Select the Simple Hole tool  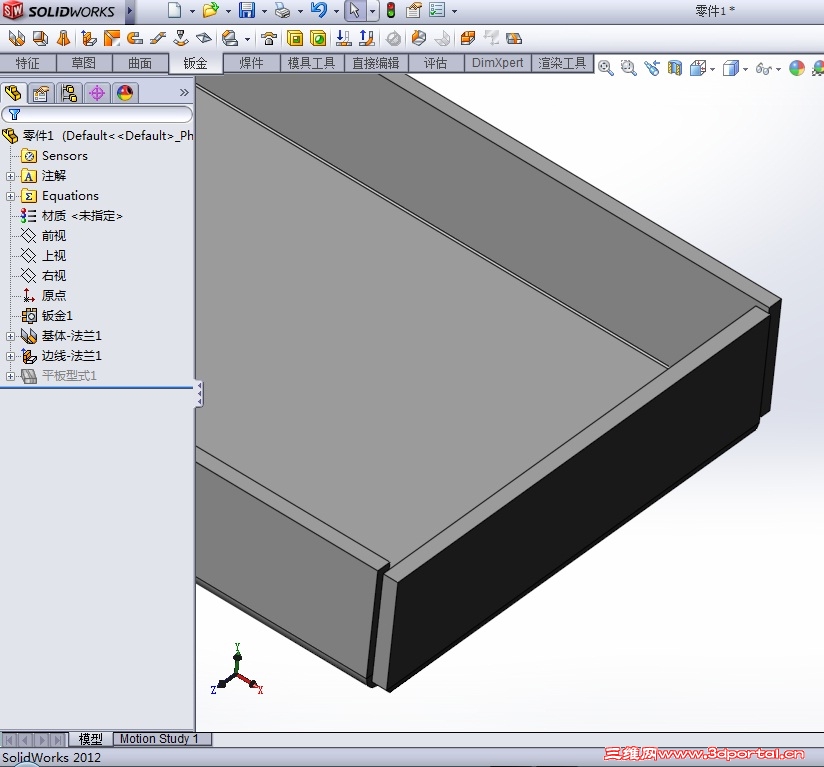tap(318, 38)
